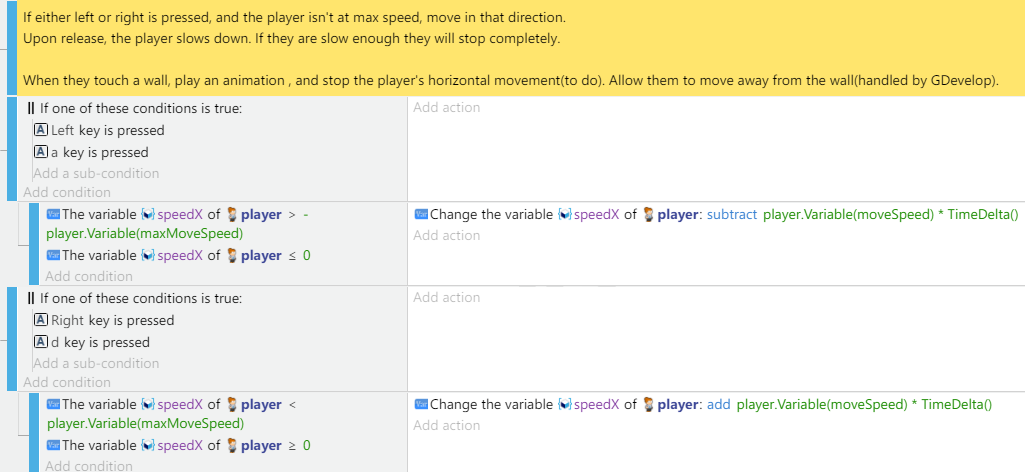Click the variable icon on the add moveSpeed action

[422, 405]
